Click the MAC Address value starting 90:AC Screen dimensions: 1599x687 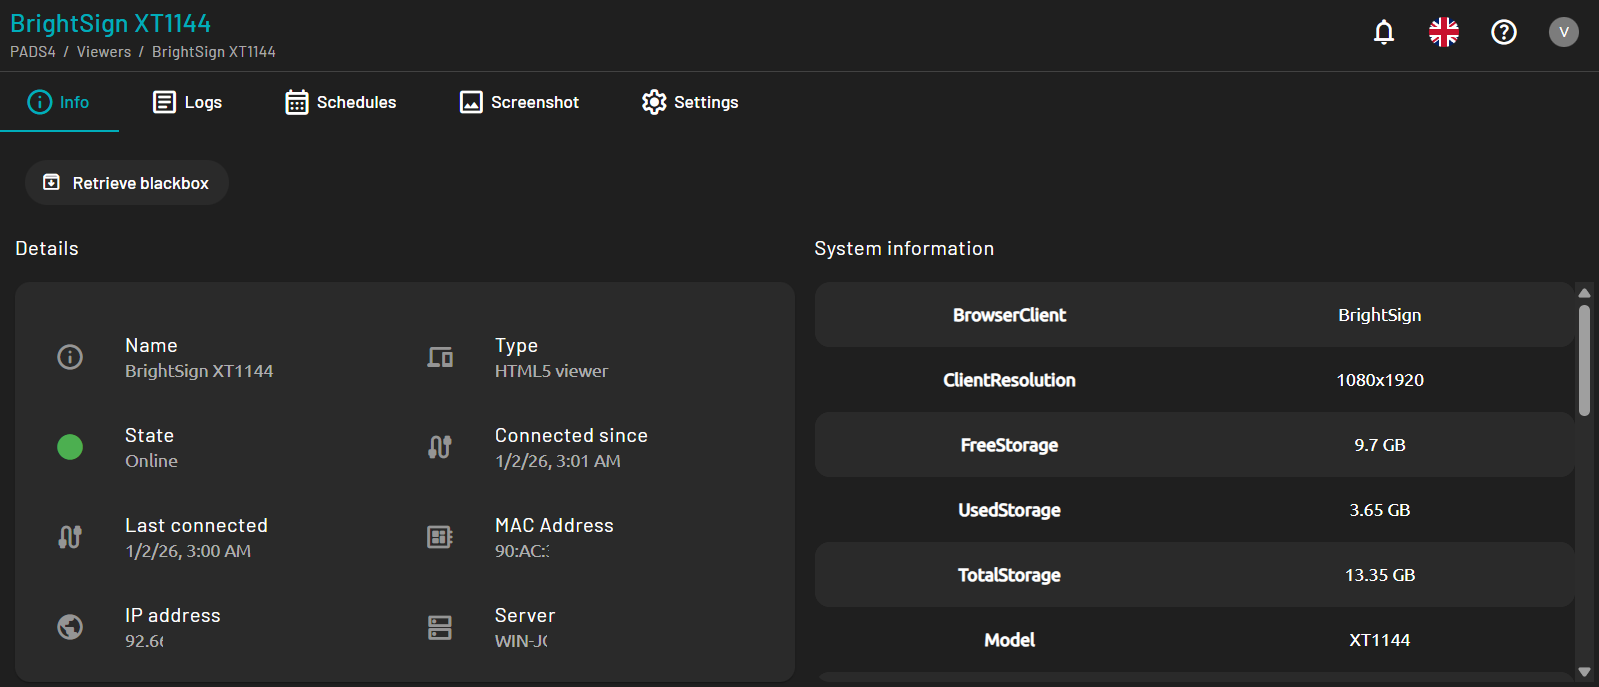point(522,551)
